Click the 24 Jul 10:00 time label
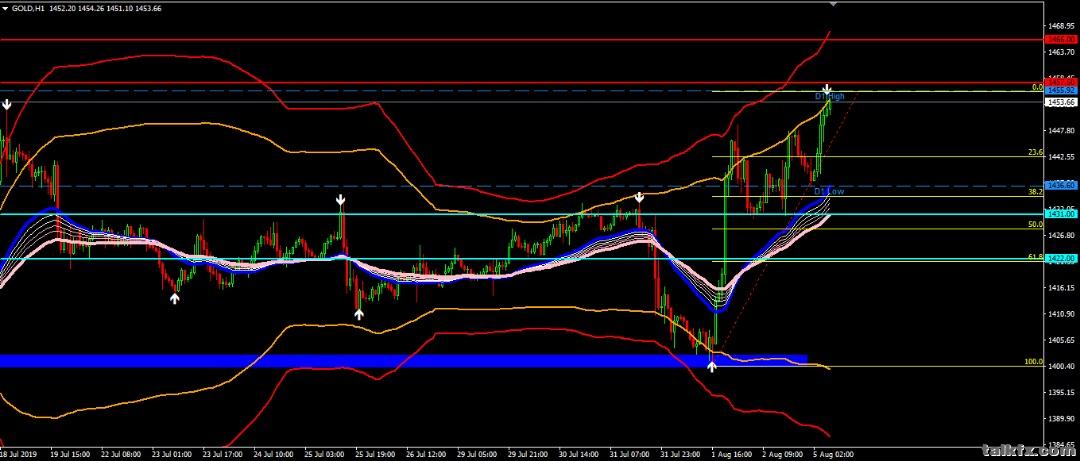The height and width of the screenshot is (461, 1080). [x=273, y=455]
